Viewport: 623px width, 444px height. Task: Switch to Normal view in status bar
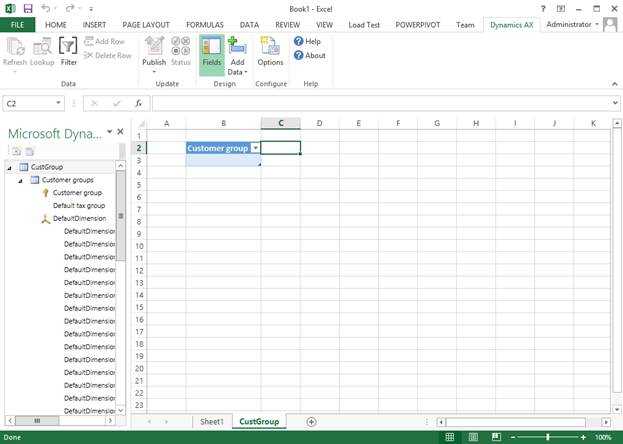point(450,437)
